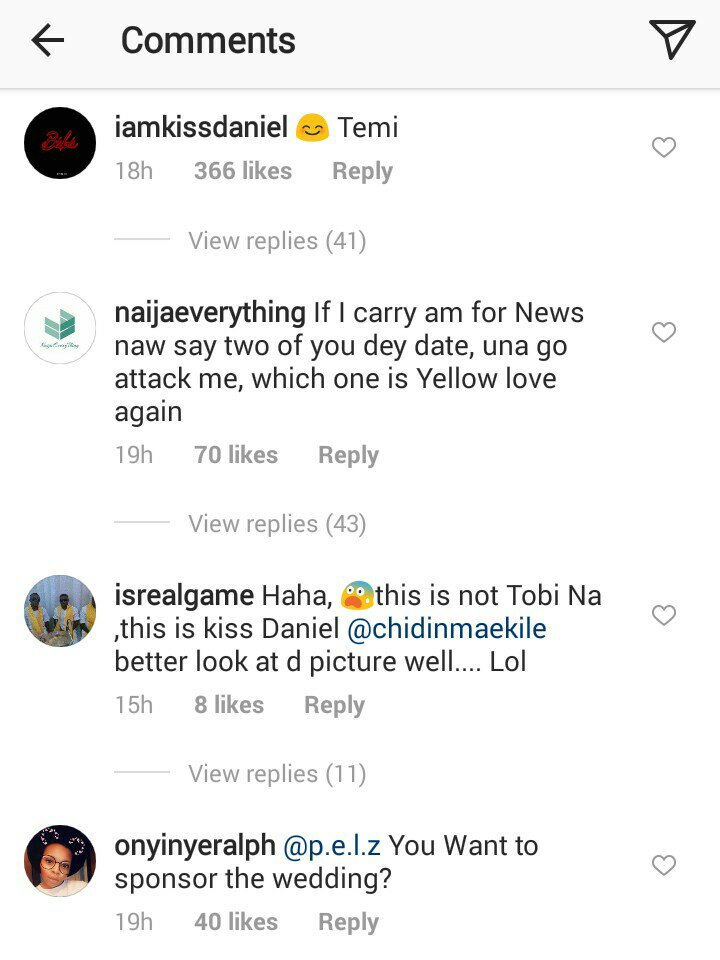Open the isrealgame username link
The width and height of the screenshot is (720, 960).
pos(184,597)
